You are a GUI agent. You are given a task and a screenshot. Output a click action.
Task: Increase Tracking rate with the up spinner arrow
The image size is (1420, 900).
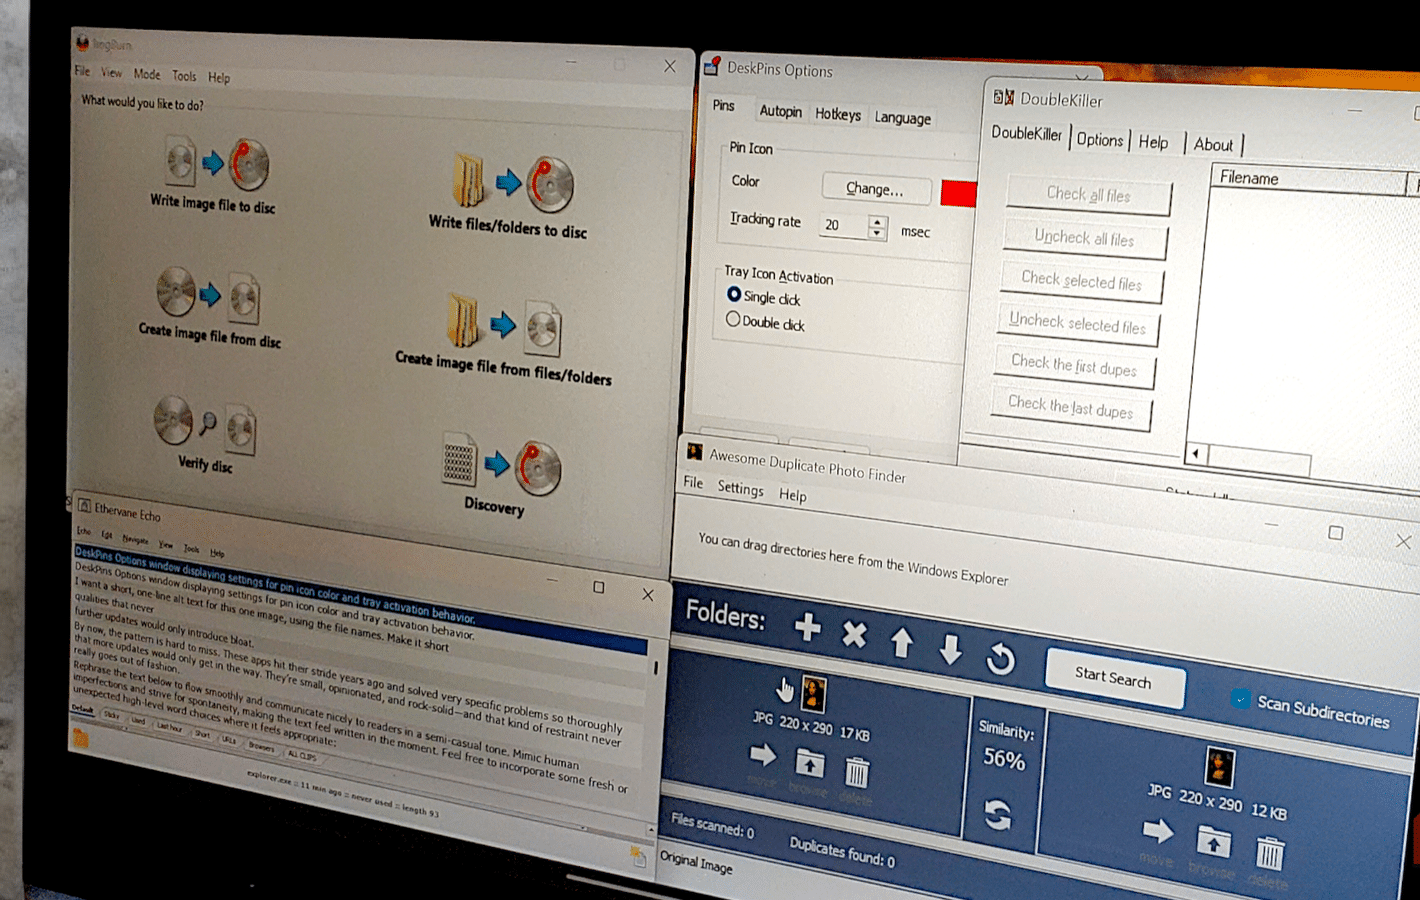[x=877, y=221]
